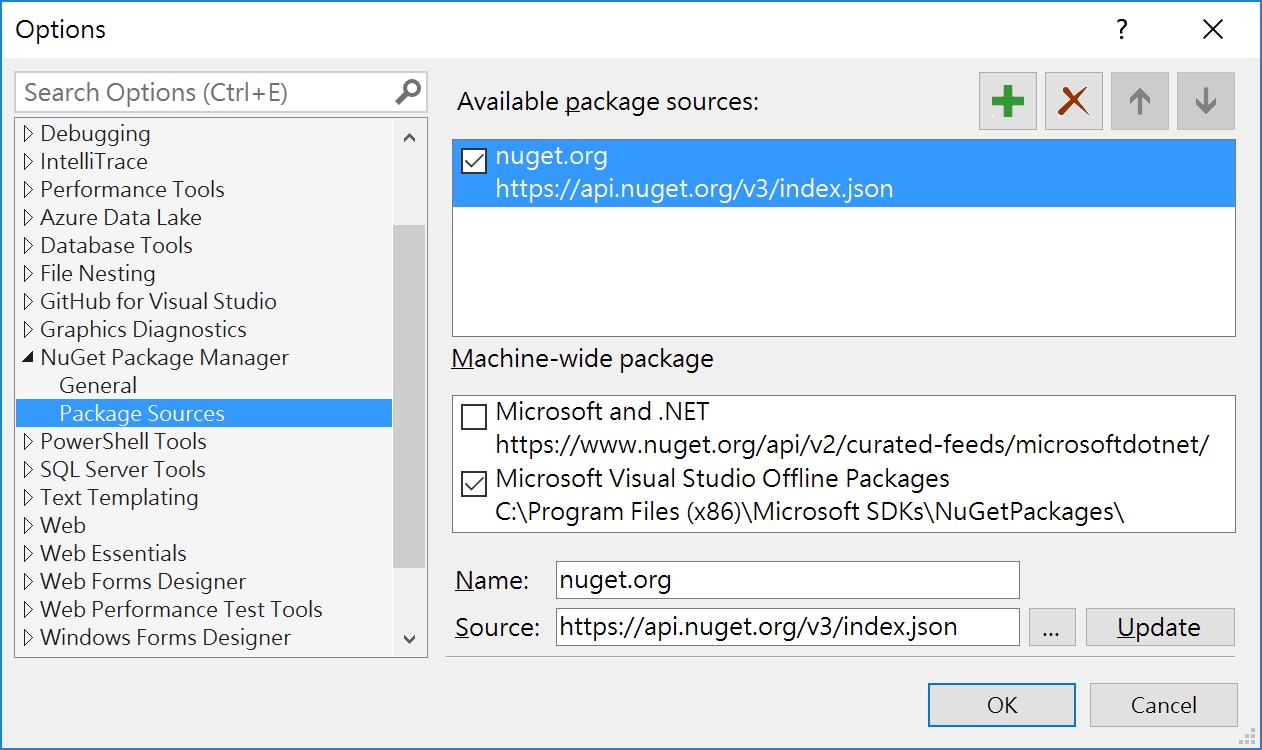Expand the PowerShell Tools node
The image size is (1262, 750).
tap(28, 442)
